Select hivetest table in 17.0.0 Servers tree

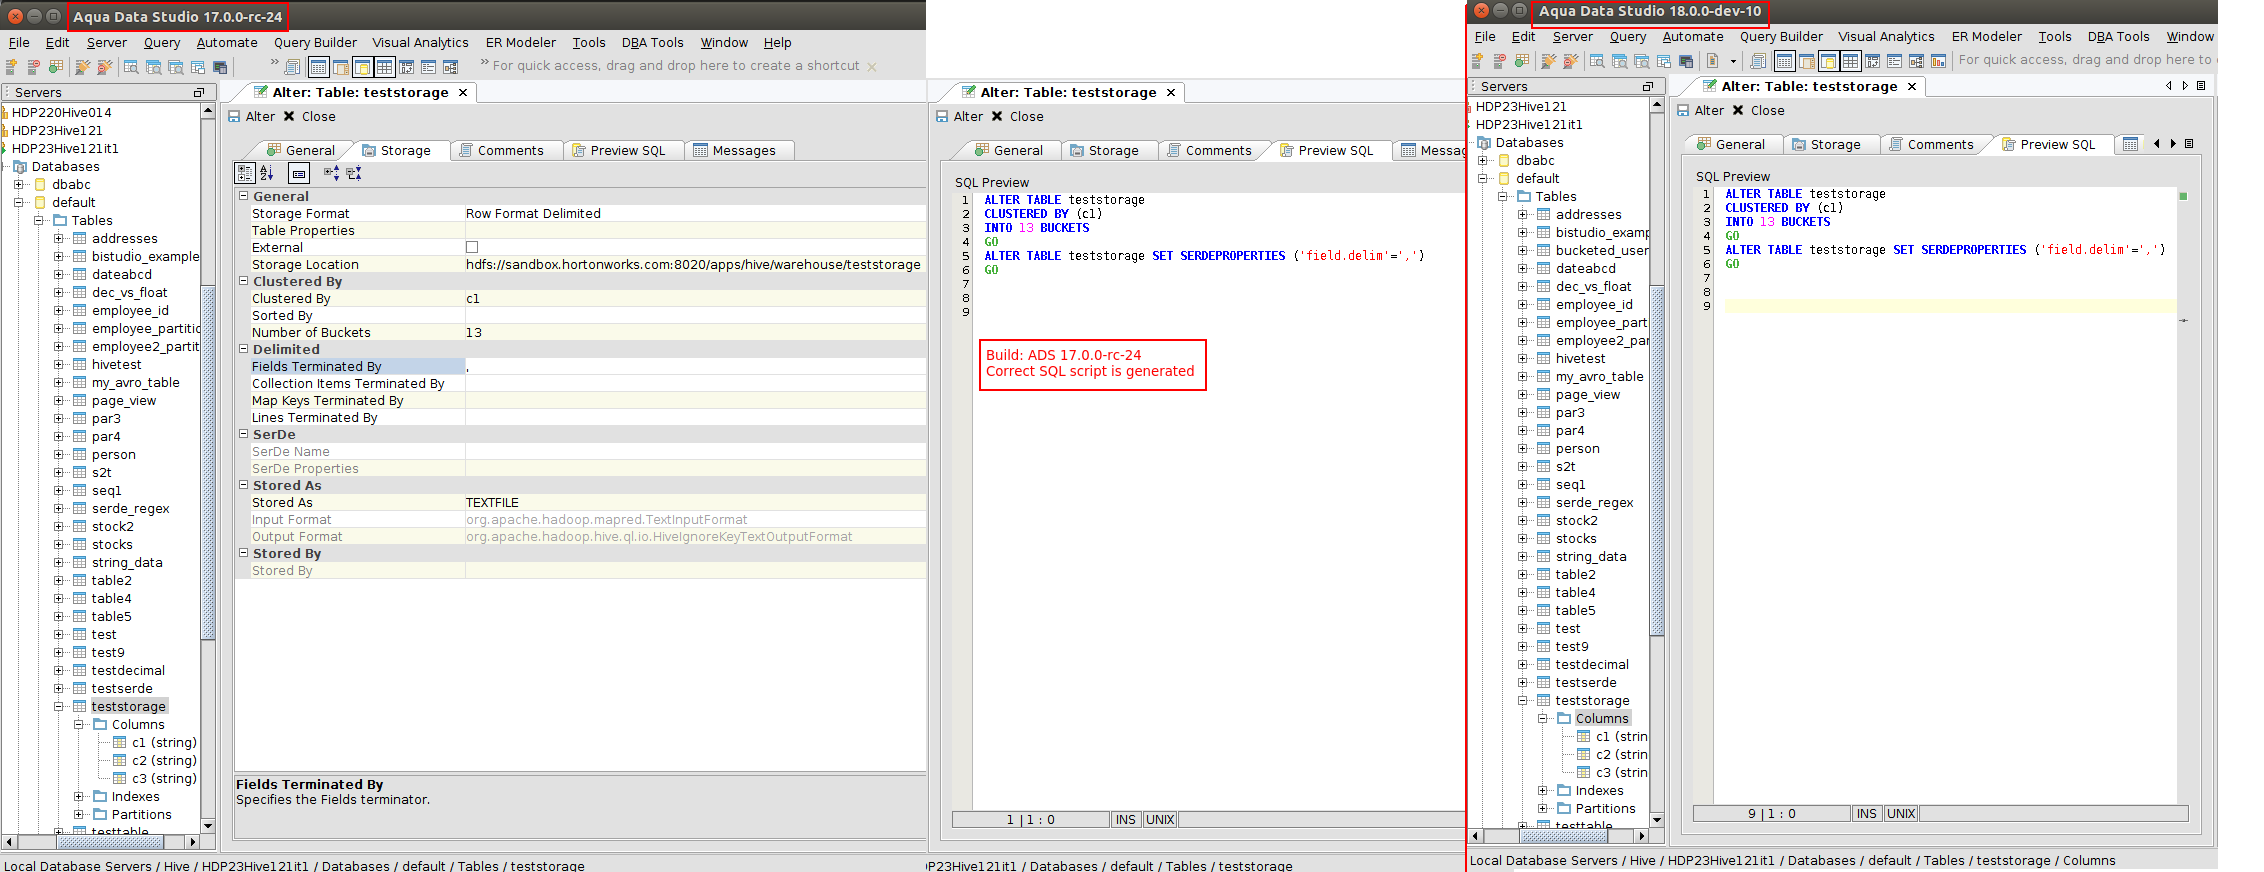coord(117,364)
